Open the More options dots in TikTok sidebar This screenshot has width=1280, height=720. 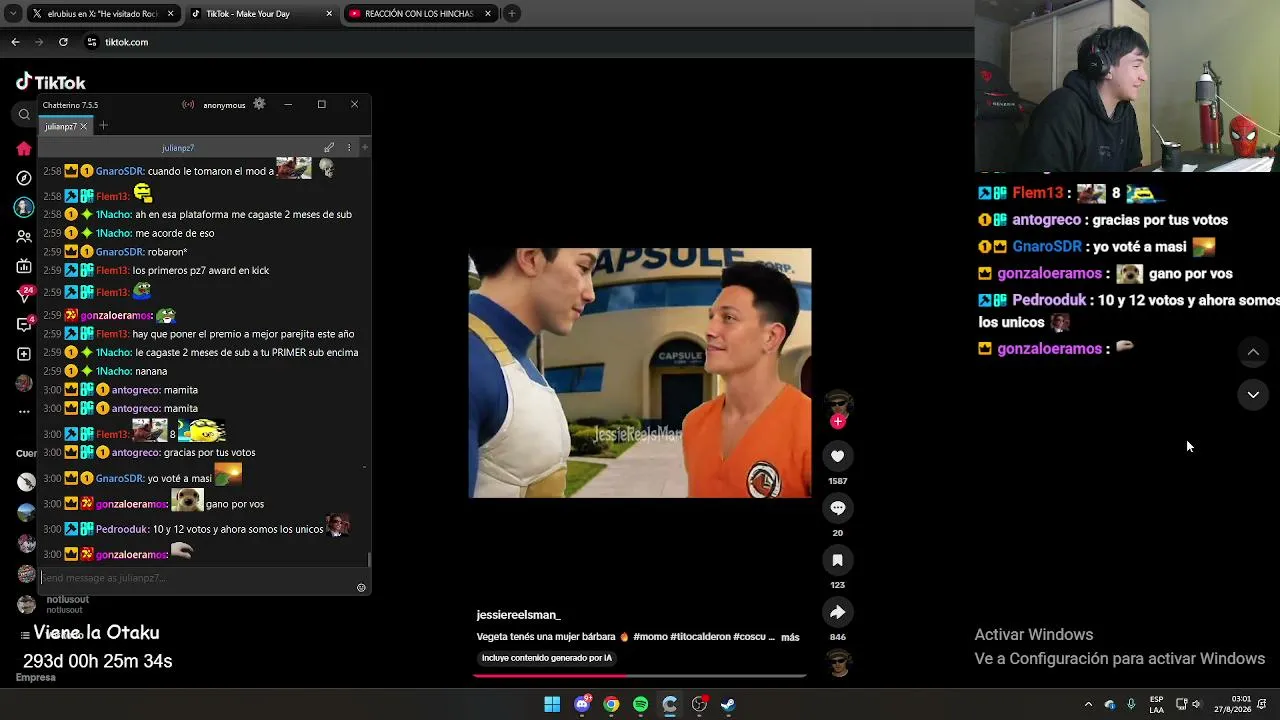click(24, 411)
